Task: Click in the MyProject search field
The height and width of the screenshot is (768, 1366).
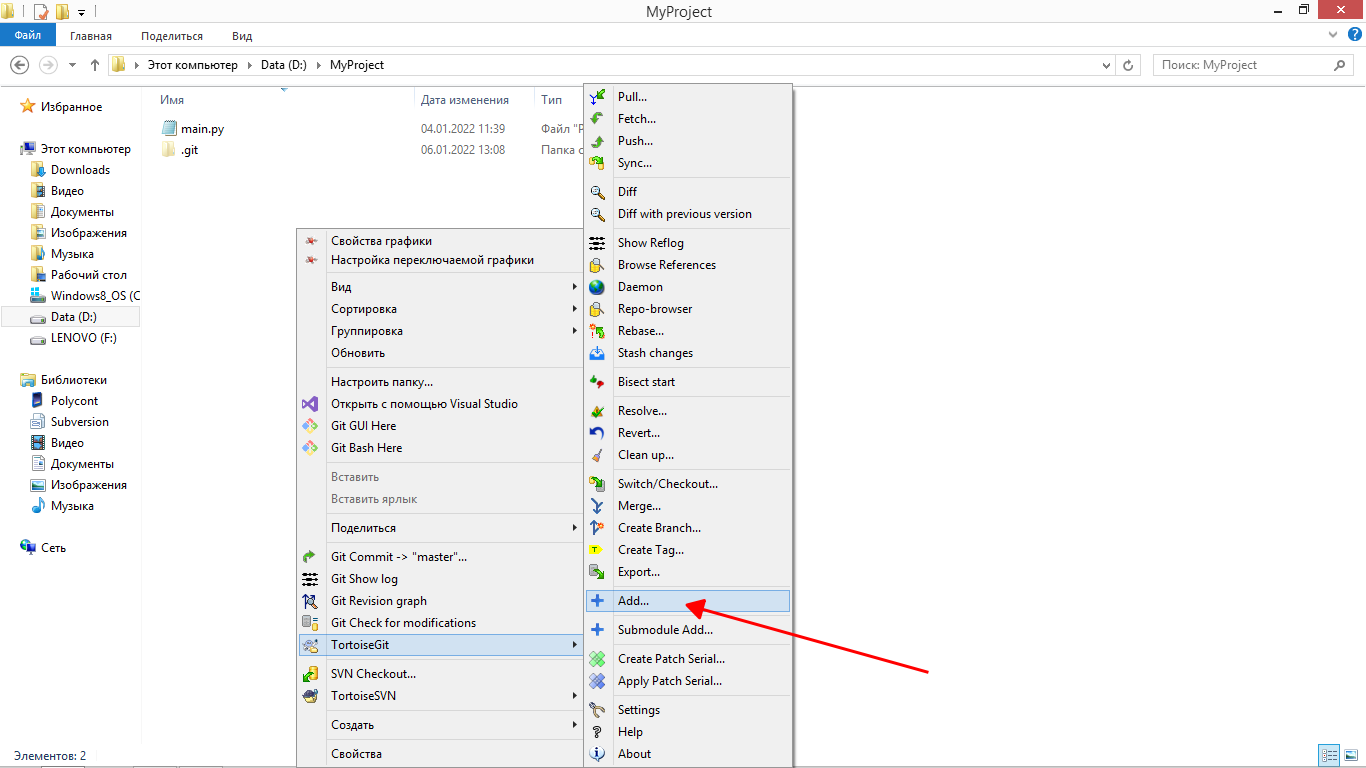Action: [1253, 65]
